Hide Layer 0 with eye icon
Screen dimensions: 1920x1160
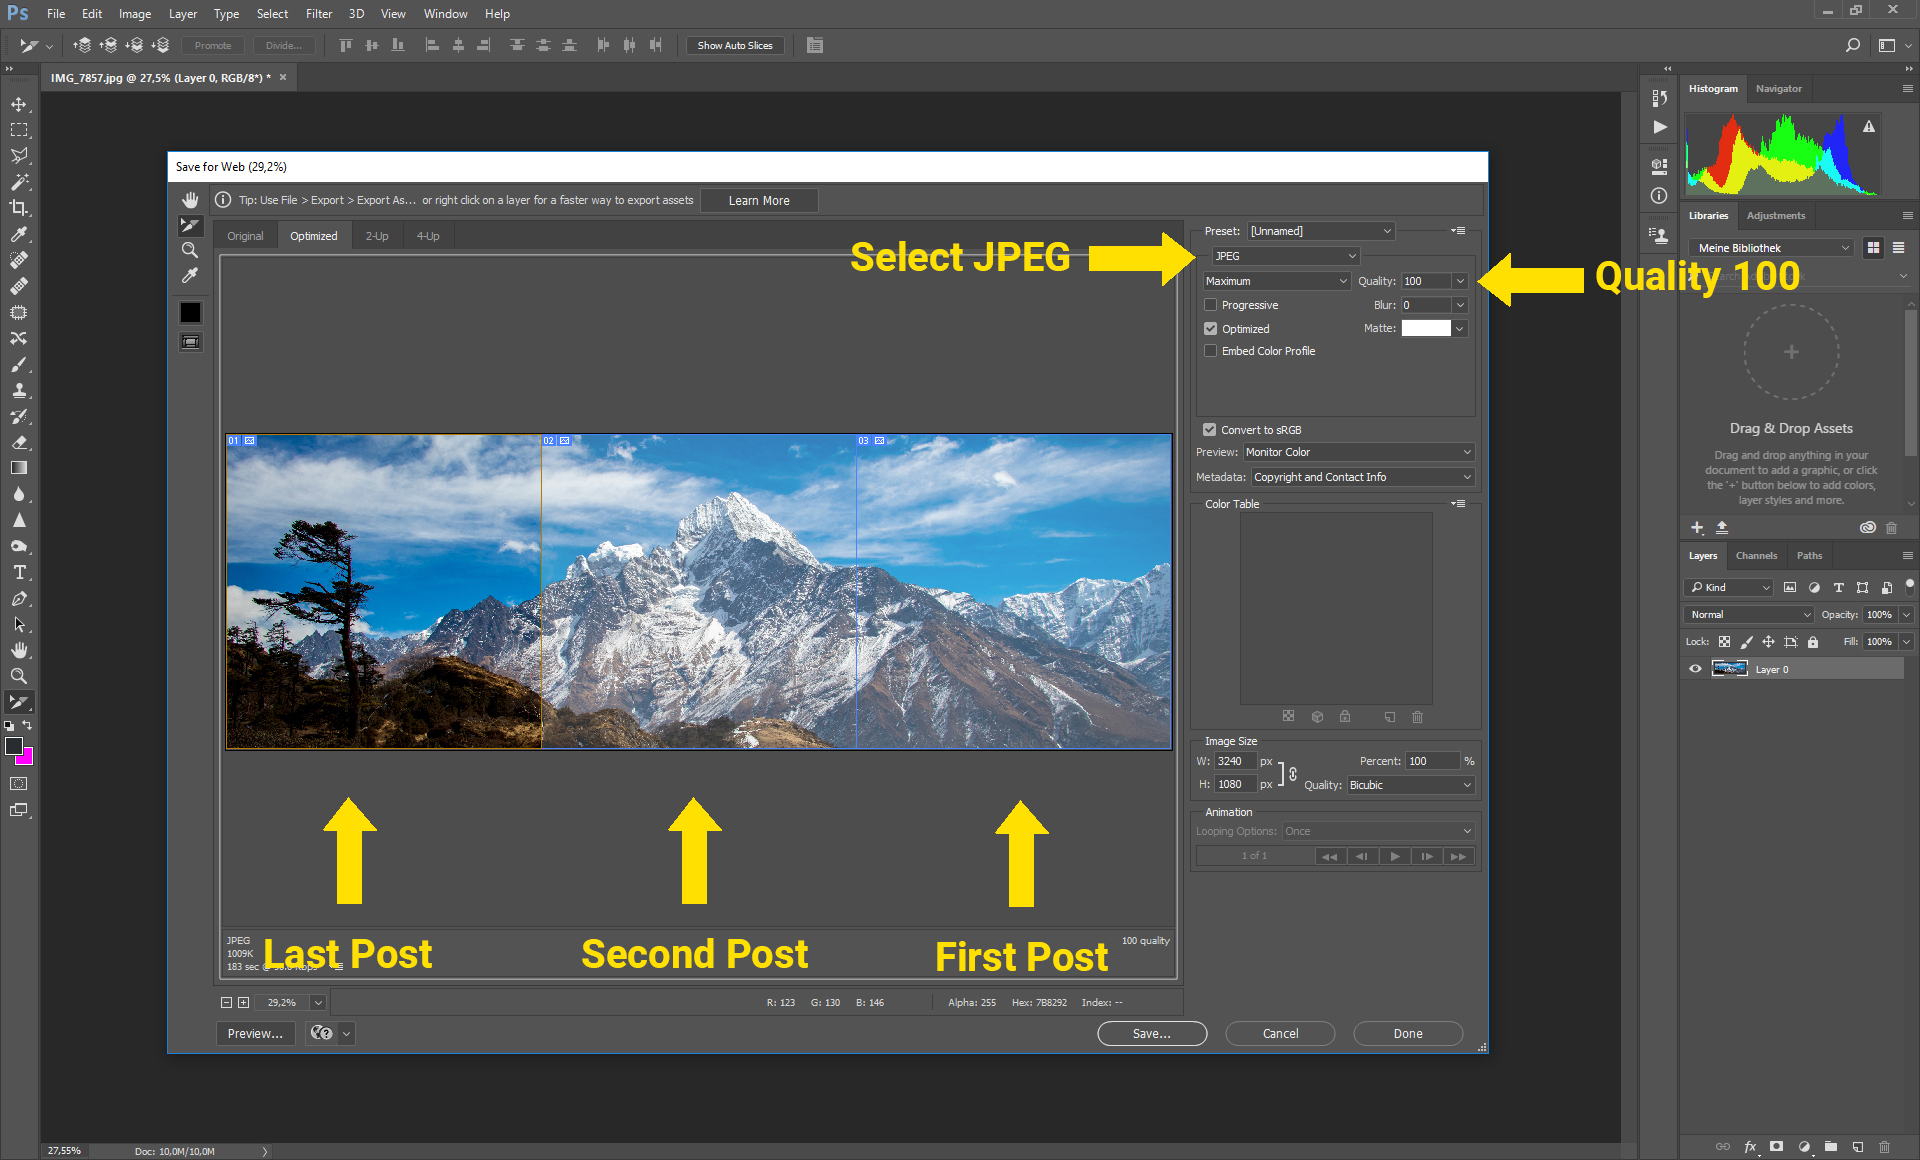coord(1695,669)
